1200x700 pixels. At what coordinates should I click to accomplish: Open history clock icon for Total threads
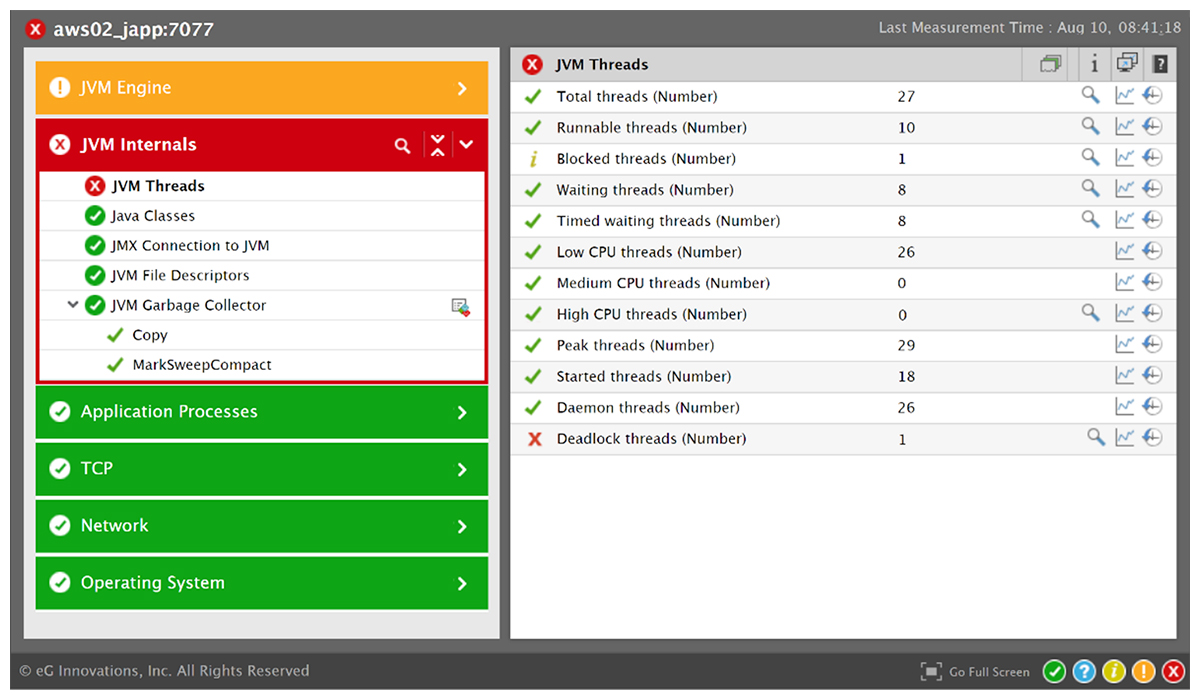pyautogui.click(x=1152, y=96)
